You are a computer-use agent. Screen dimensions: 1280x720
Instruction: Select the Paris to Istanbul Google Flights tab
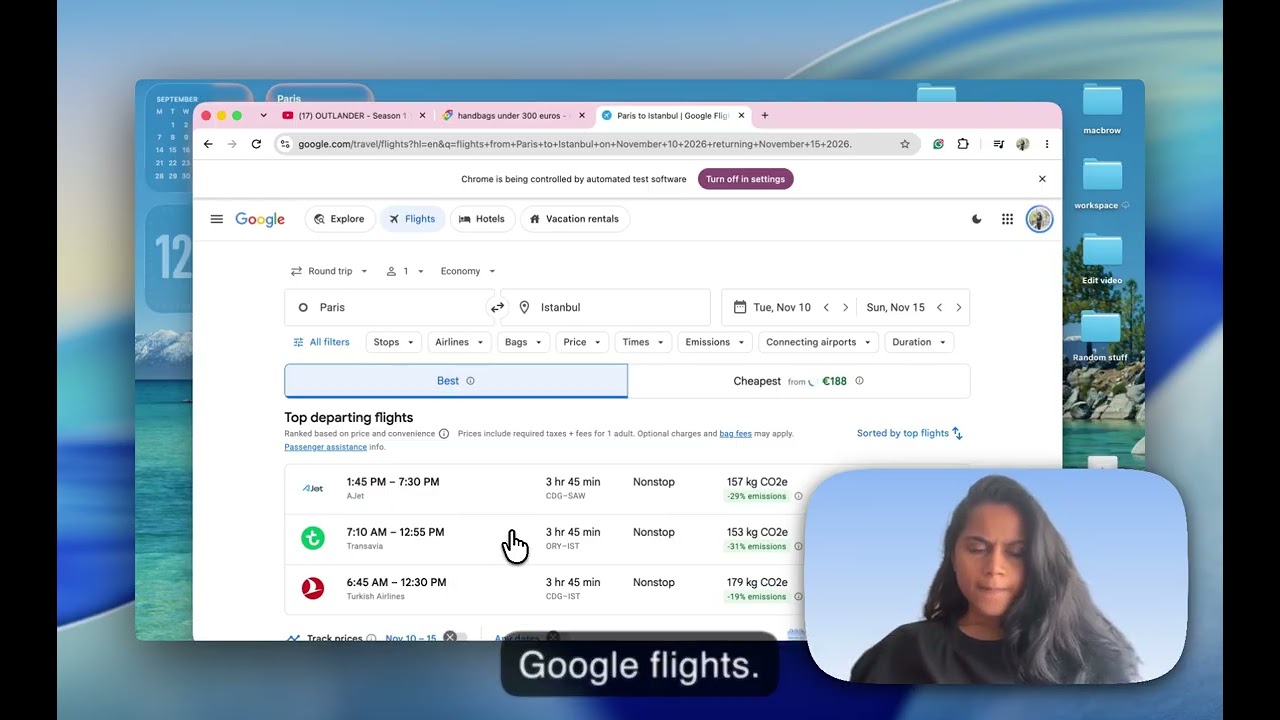point(673,115)
